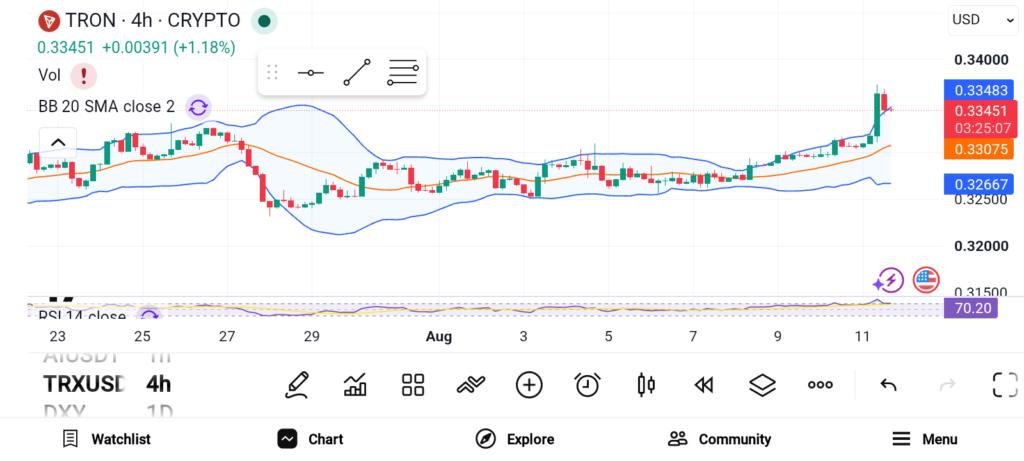Open the chart compare lines icon
1024x461 pixels.
(471, 385)
